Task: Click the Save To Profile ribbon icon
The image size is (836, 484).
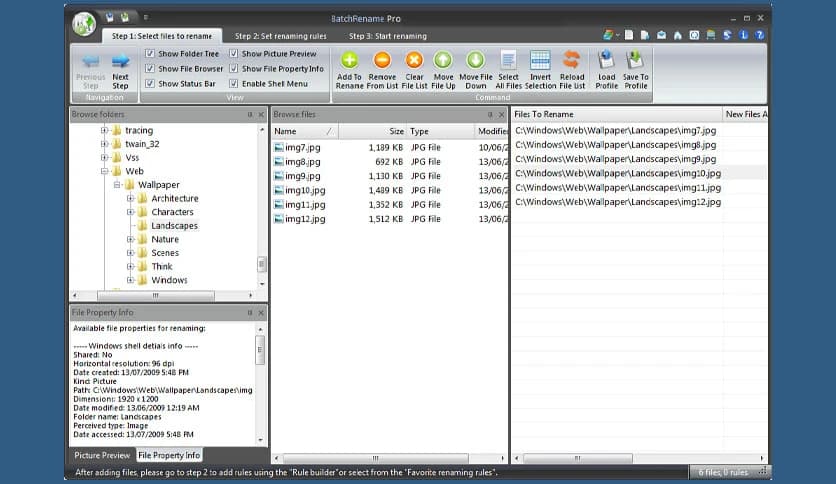Action: point(635,60)
